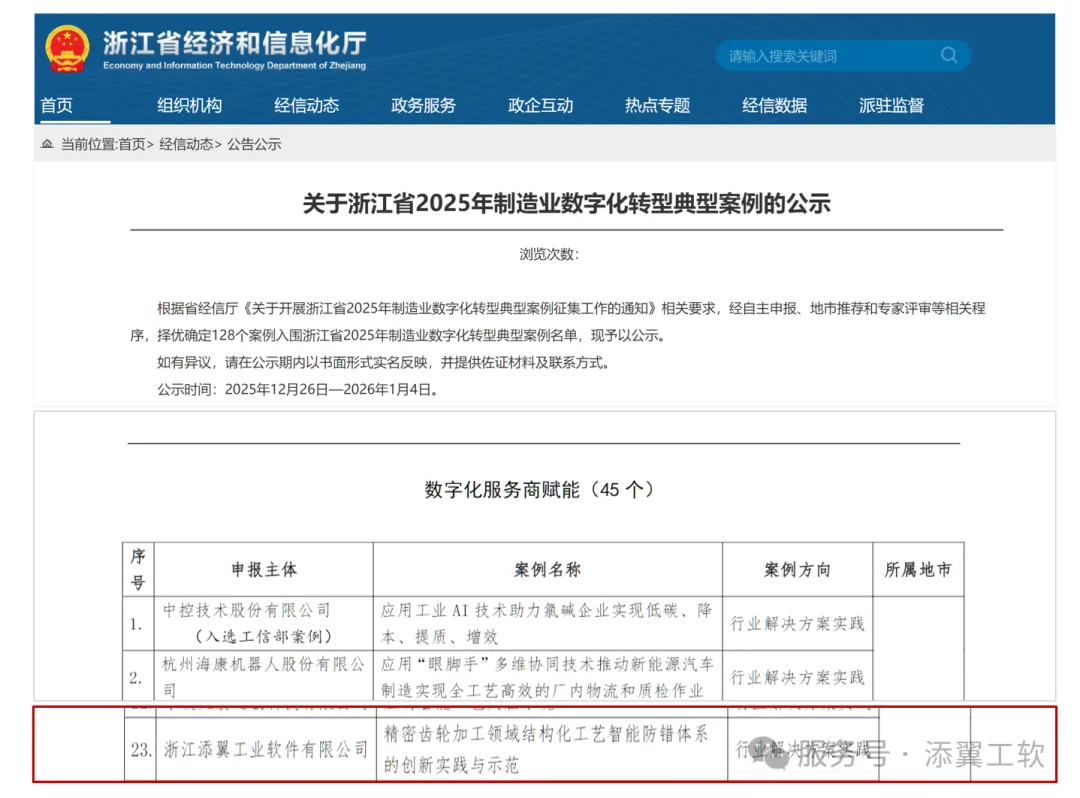The height and width of the screenshot is (798, 1080).
Task: Open the 组织机构 navigation menu
Action: [x=190, y=105]
